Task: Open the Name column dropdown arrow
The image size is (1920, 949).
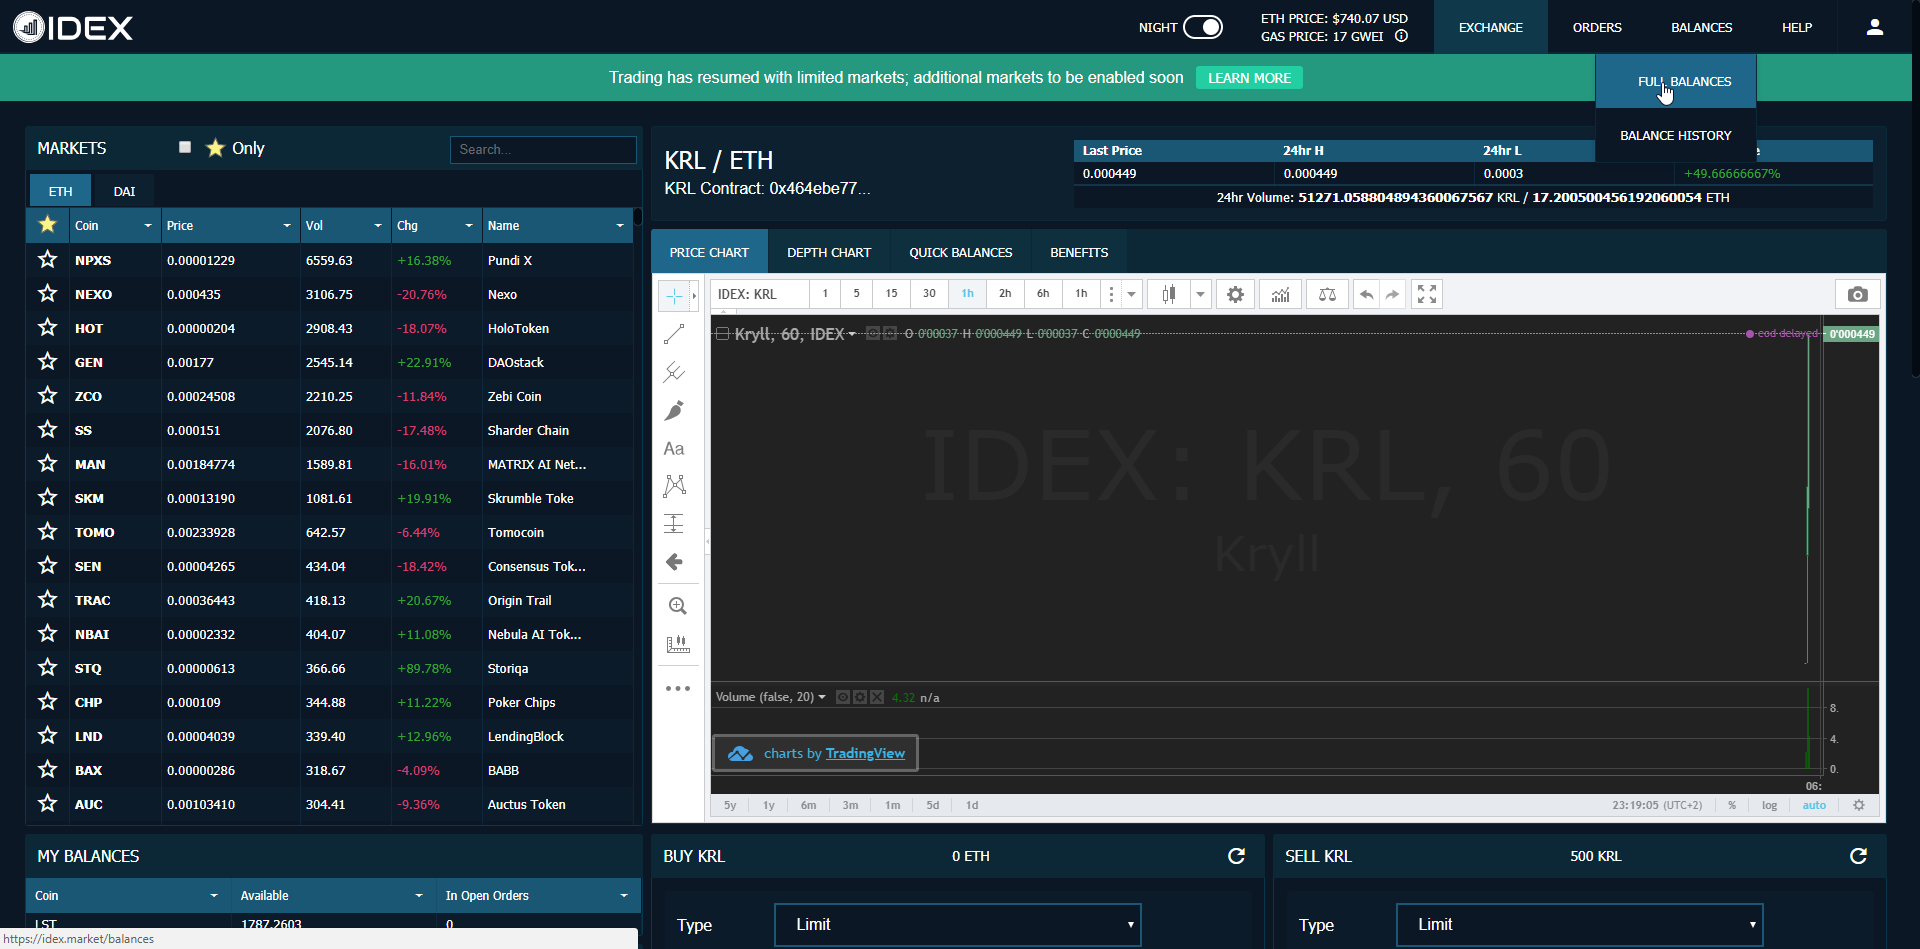Action: click(620, 226)
